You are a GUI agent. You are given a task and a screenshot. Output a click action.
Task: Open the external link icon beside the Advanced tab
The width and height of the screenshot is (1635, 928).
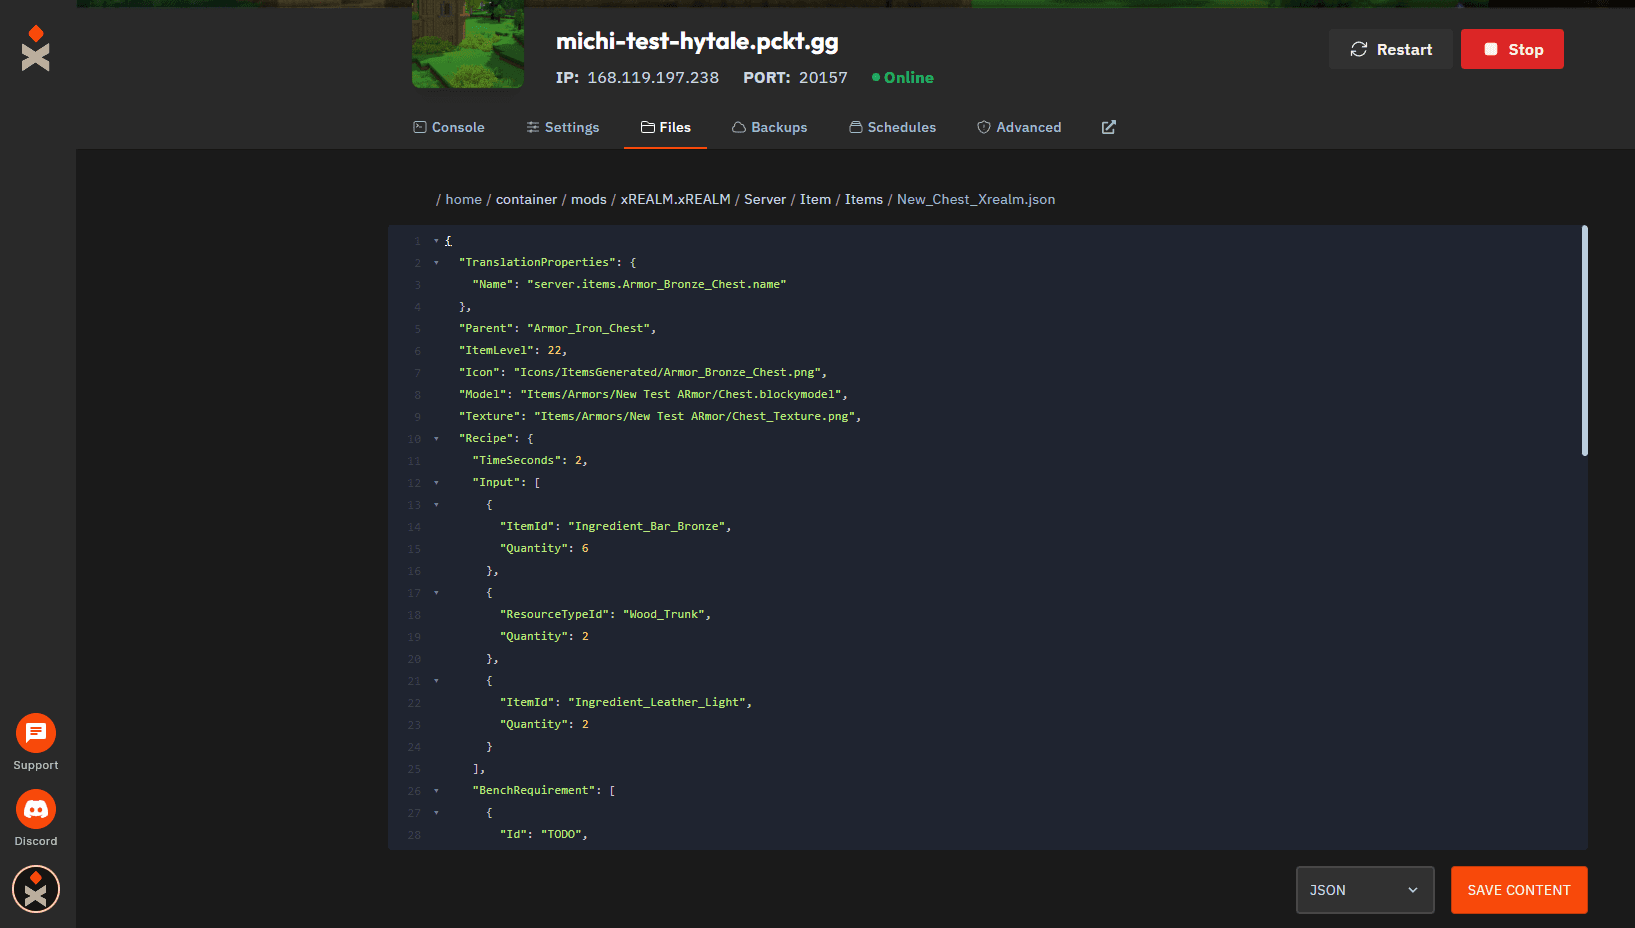(x=1108, y=127)
